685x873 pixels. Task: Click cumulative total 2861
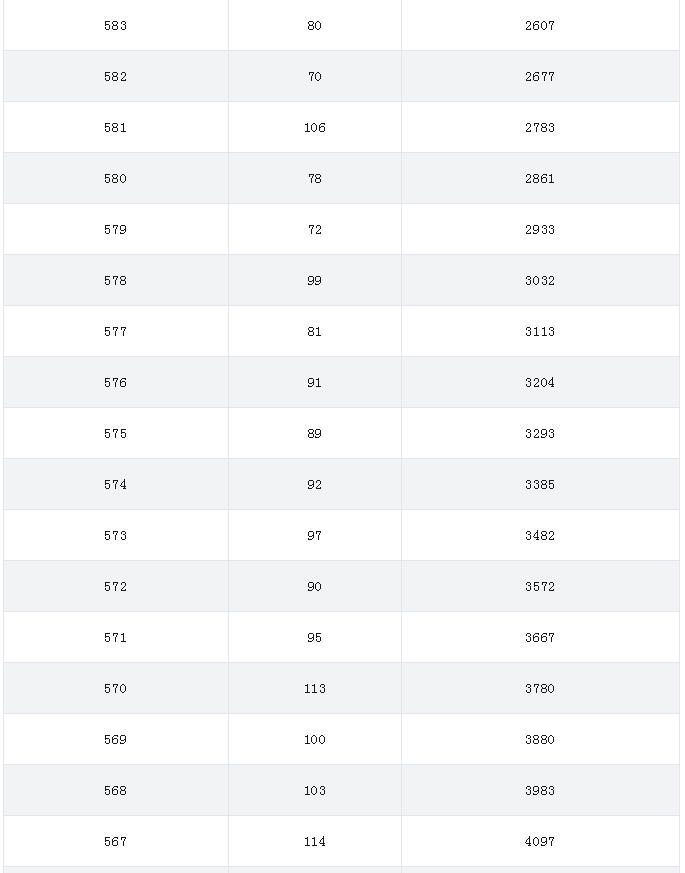coord(540,178)
